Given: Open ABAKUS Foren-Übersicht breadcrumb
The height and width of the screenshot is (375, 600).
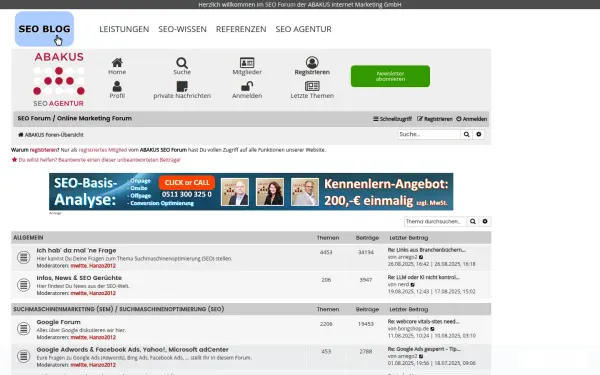Looking at the screenshot, I should tap(51, 135).
